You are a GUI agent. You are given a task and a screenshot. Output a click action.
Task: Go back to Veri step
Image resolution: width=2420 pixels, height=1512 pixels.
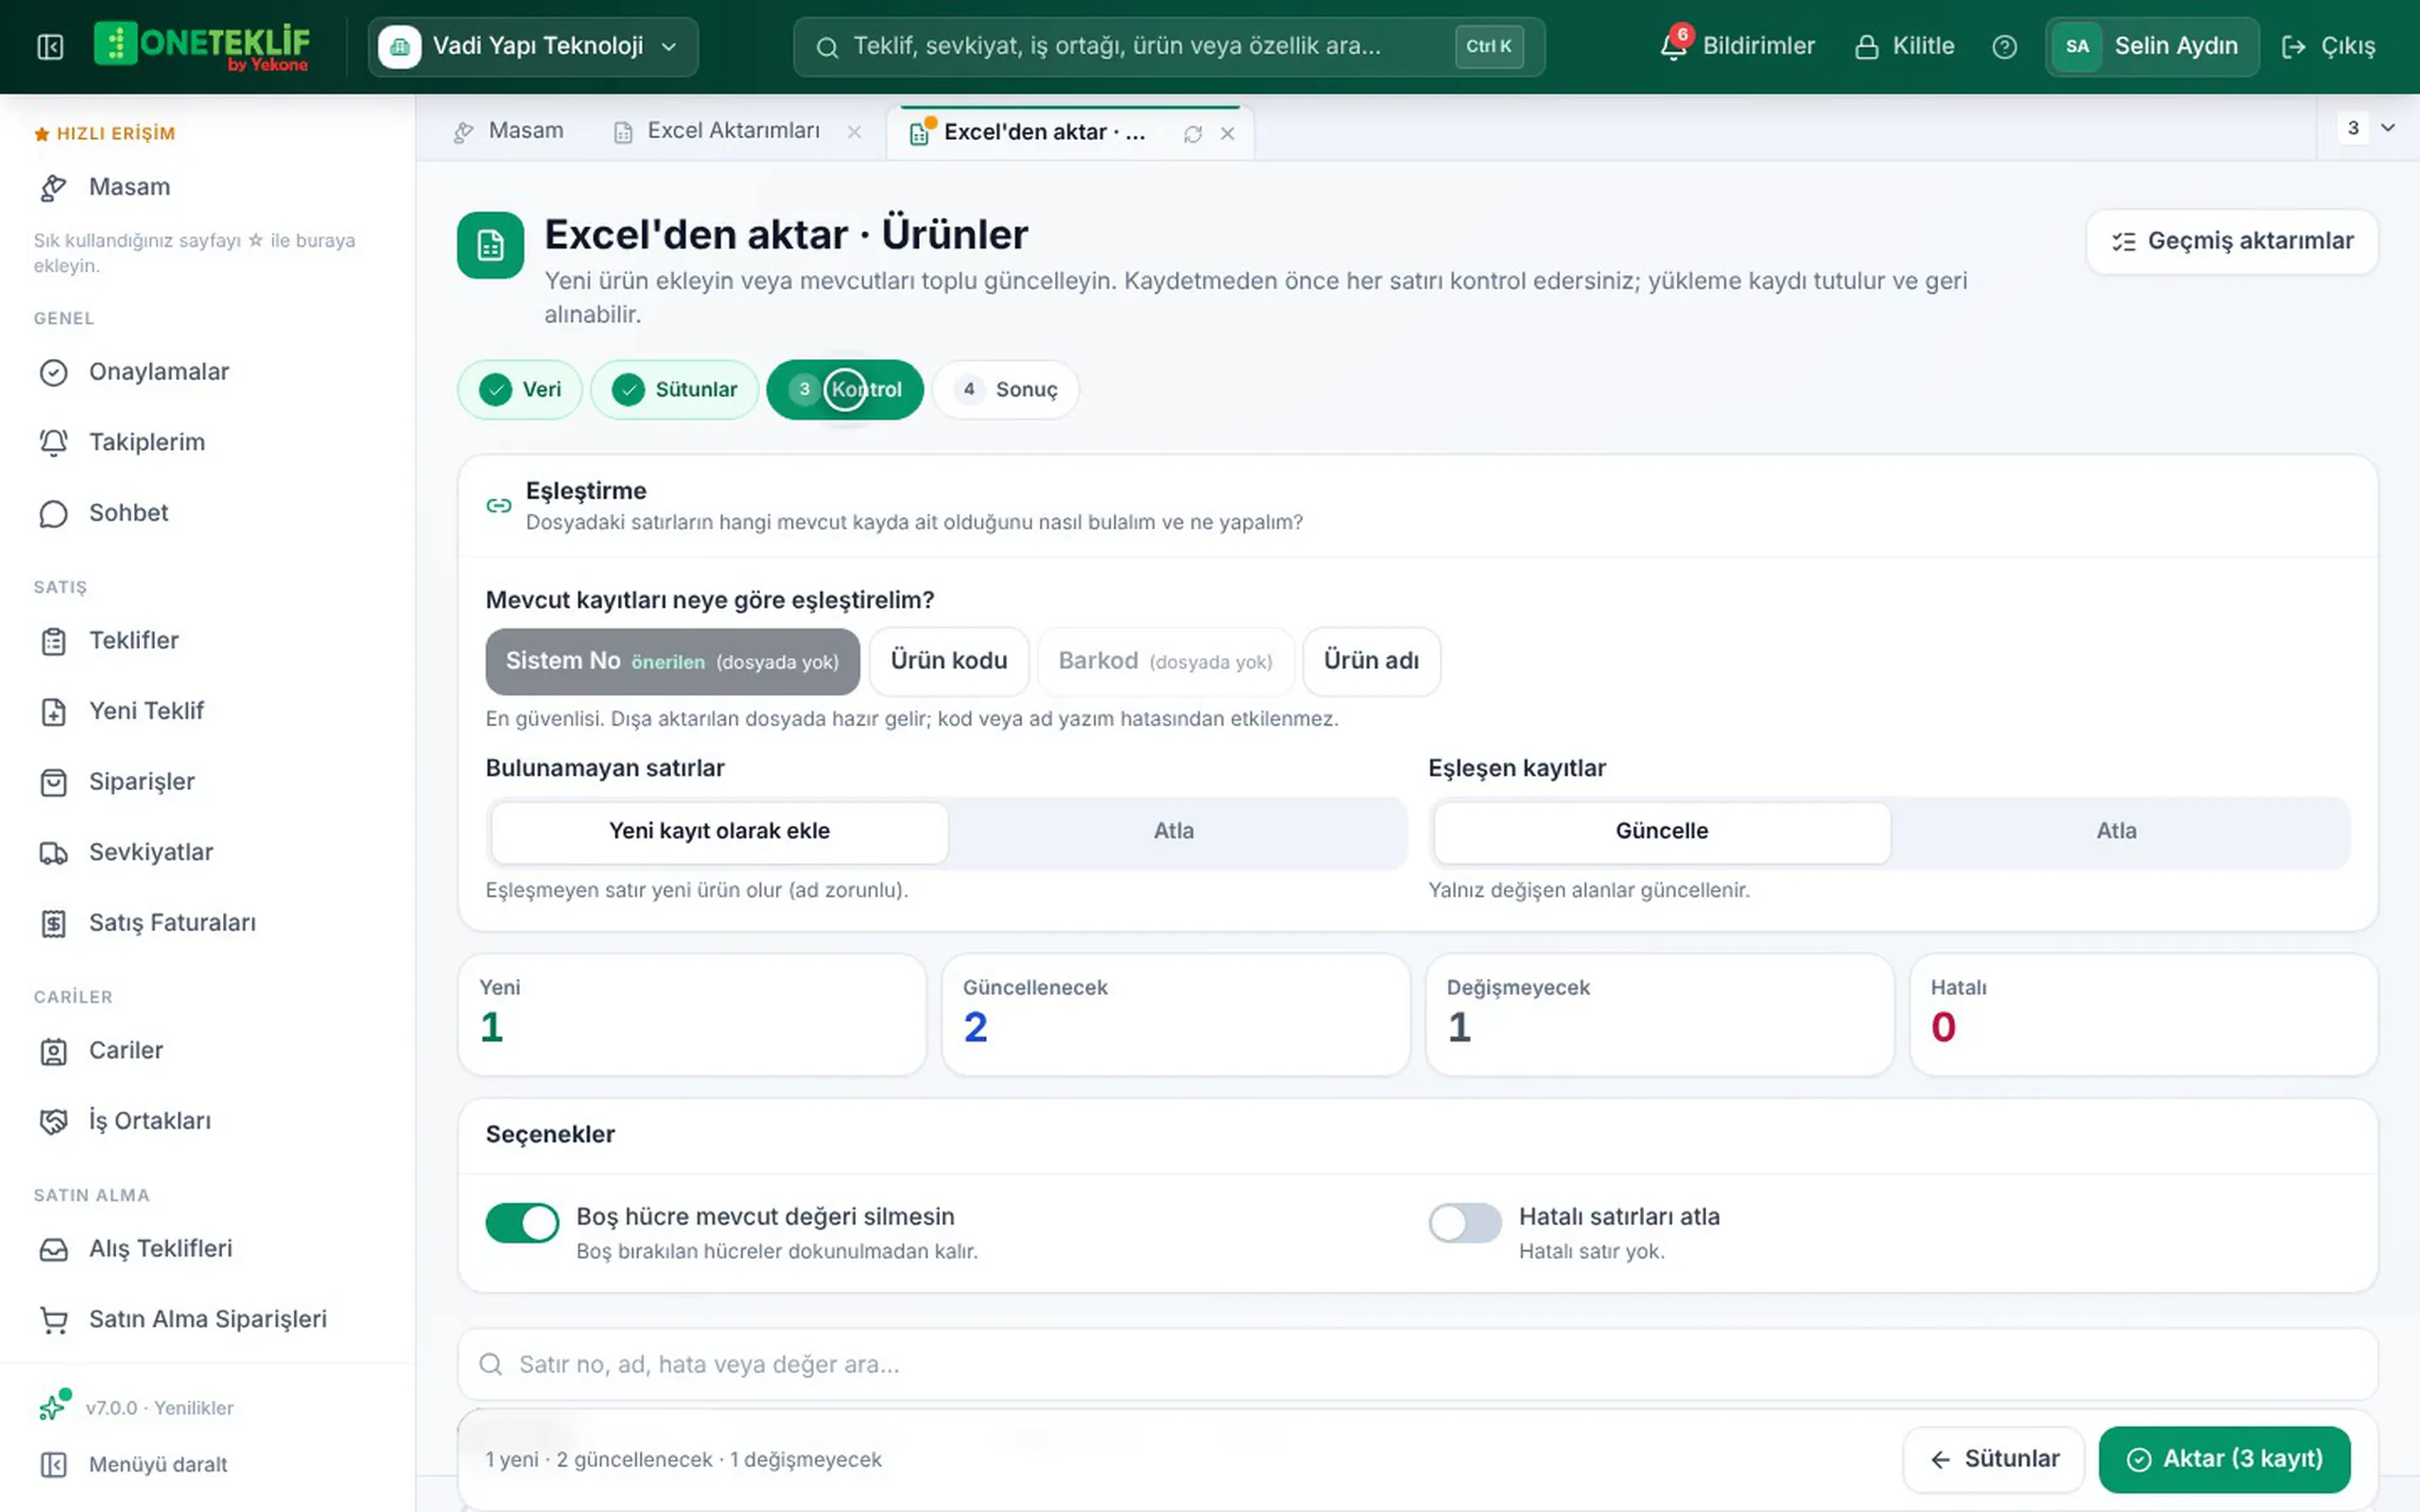click(520, 390)
